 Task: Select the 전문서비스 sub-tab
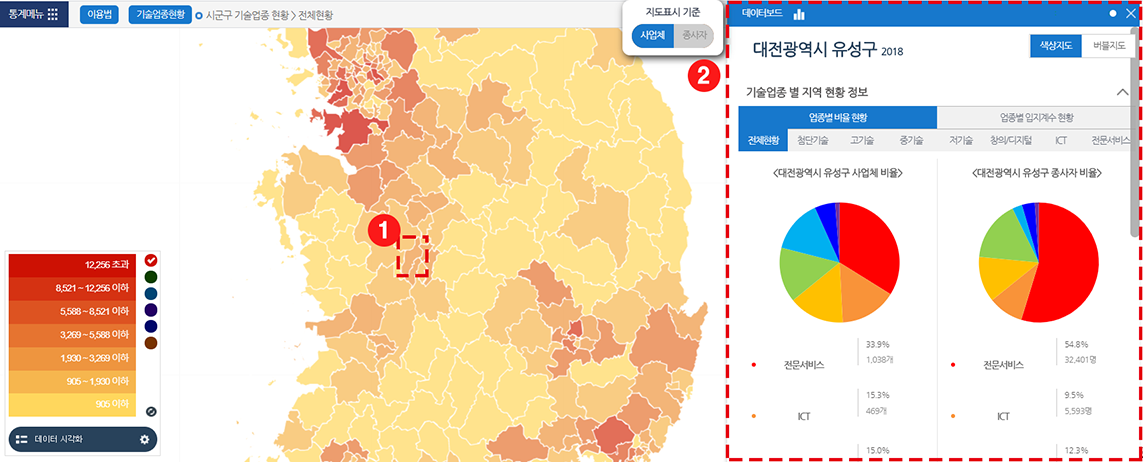coord(1110,140)
